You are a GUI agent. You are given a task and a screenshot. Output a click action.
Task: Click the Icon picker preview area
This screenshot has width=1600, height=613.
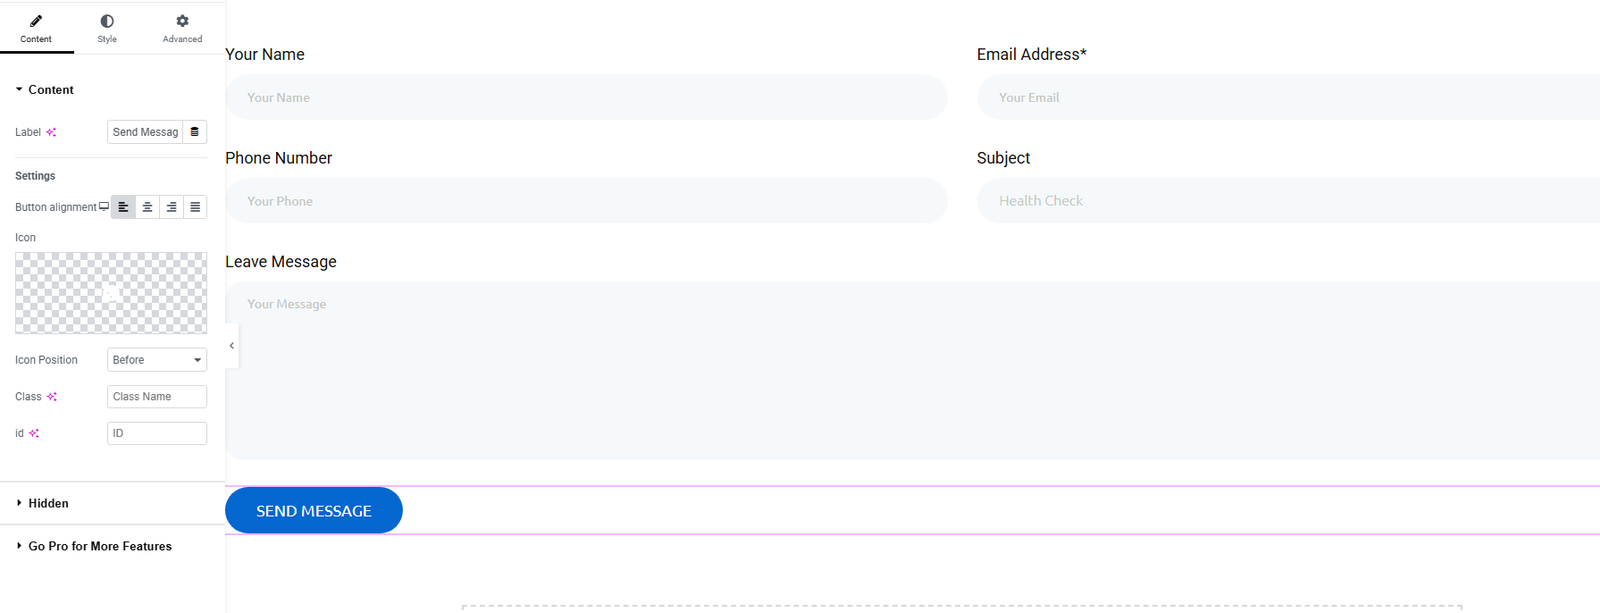(x=111, y=292)
